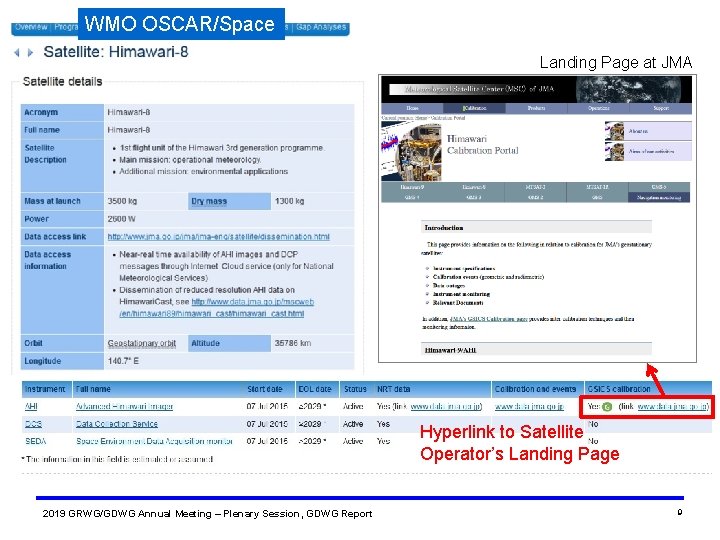Click the Dry mass label link
The width and height of the screenshot is (720, 540).
(x=209, y=201)
